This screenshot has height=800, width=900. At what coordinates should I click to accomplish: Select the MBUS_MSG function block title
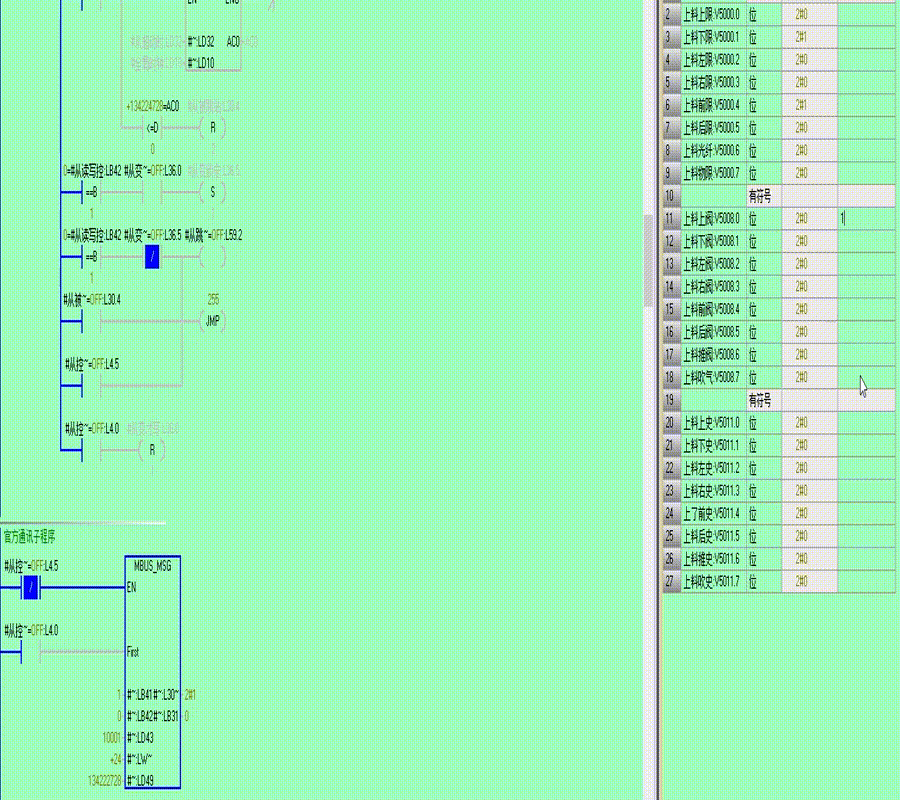[x=153, y=566]
